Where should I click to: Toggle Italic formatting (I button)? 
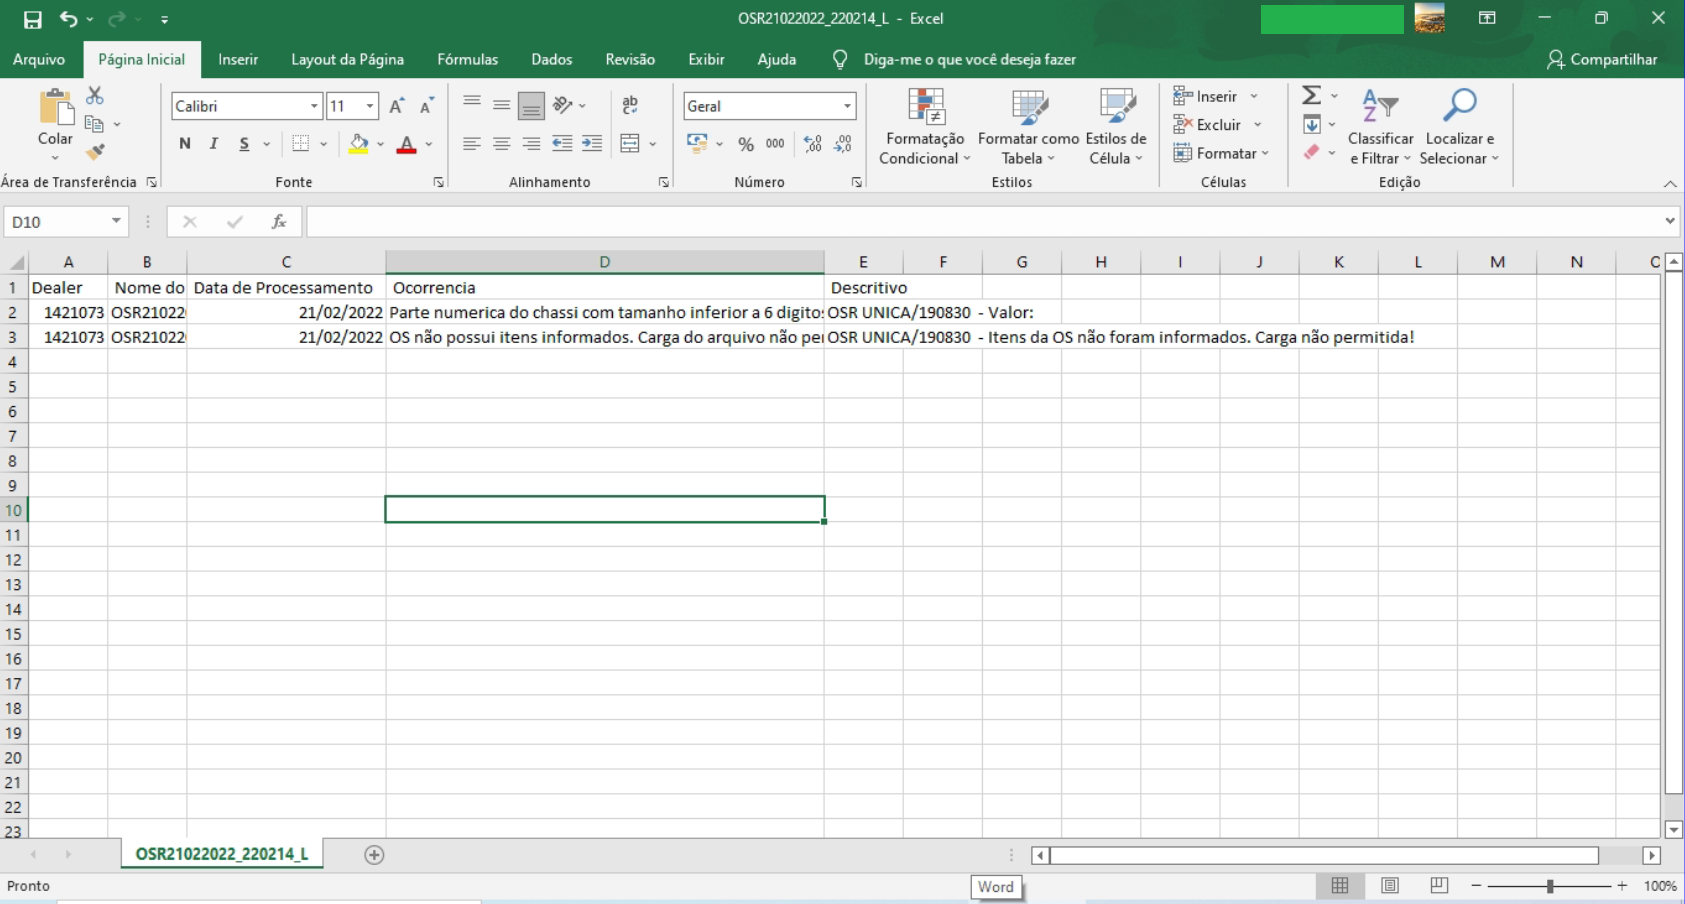214,144
